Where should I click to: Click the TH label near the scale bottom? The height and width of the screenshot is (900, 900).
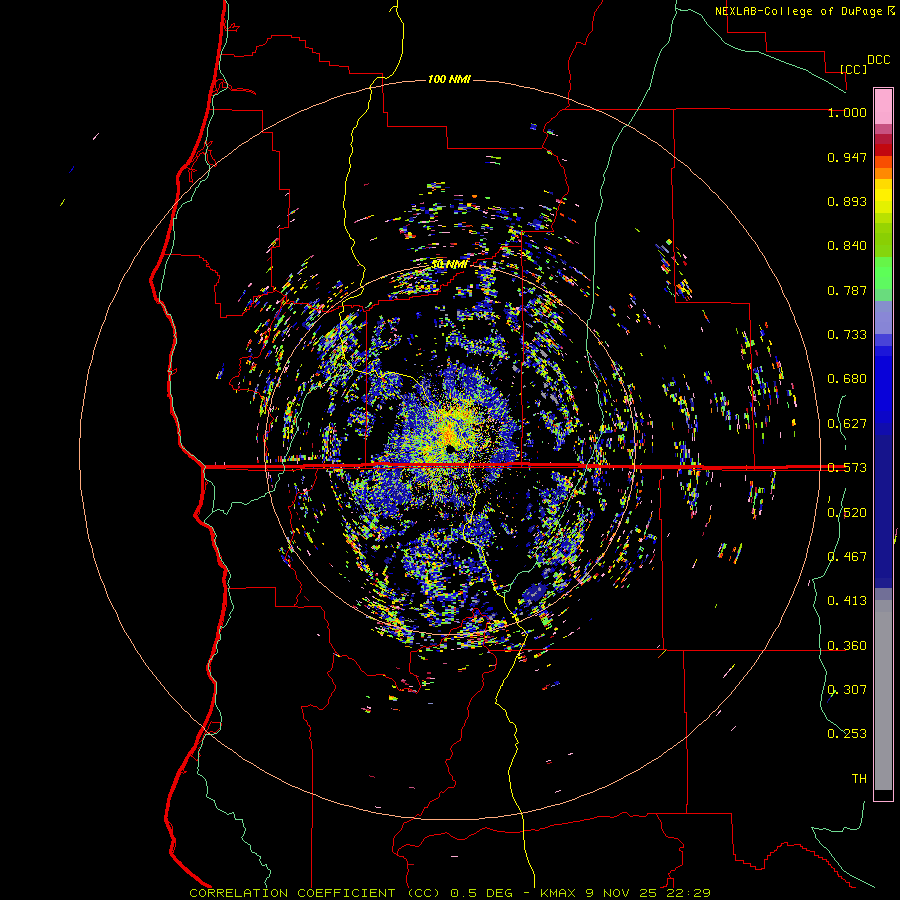point(859,779)
